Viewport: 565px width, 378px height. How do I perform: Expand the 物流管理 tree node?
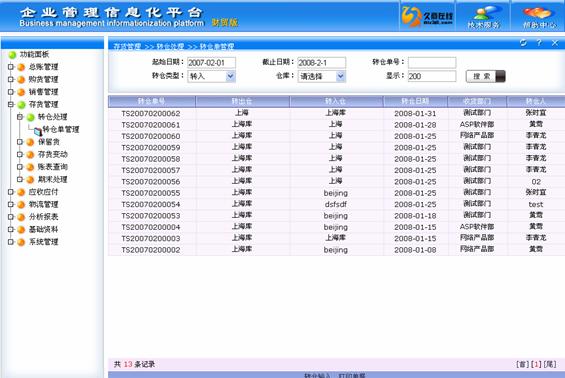(11, 204)
